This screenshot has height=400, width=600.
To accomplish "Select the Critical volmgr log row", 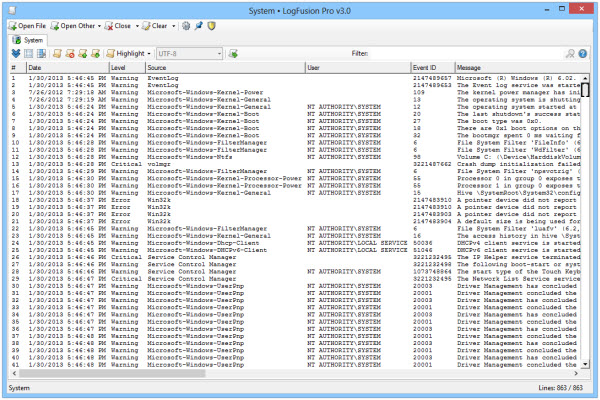I will [x=150, y=163].
